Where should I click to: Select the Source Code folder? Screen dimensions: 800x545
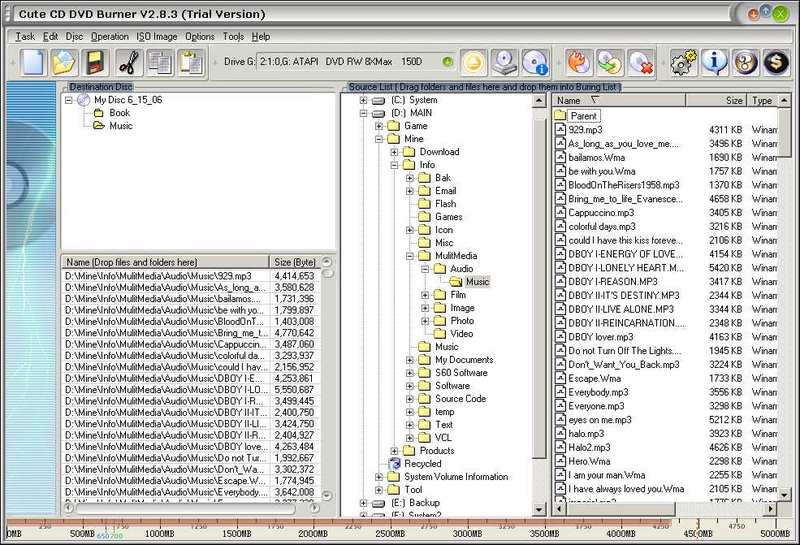click(x=453, y=399)
